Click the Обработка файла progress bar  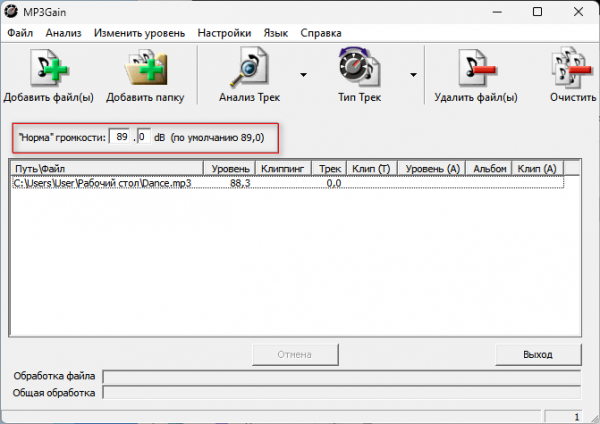pyautogui.click(x=342, y=377)
